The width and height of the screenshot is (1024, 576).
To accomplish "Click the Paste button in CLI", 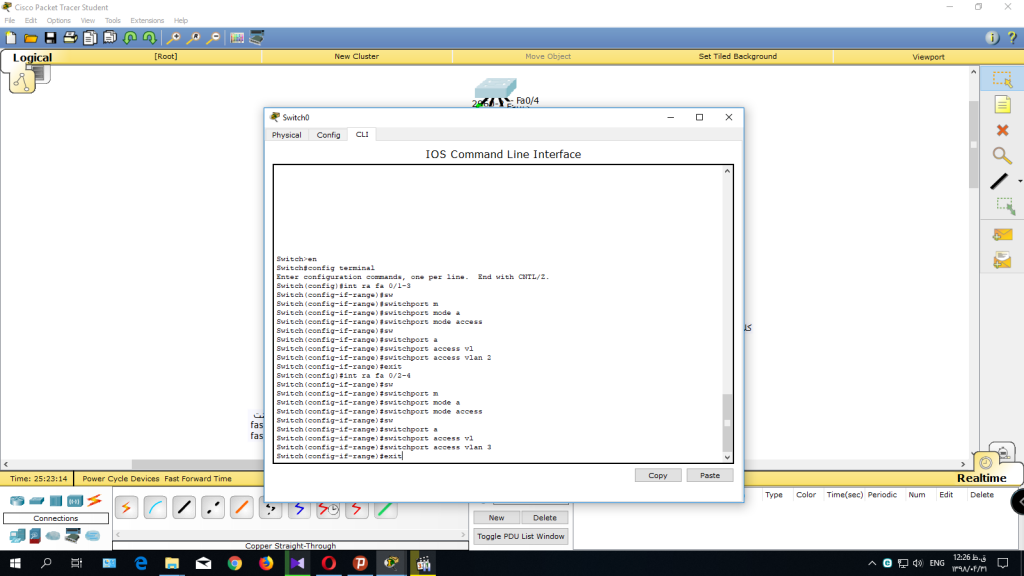I will click(710, 475).
